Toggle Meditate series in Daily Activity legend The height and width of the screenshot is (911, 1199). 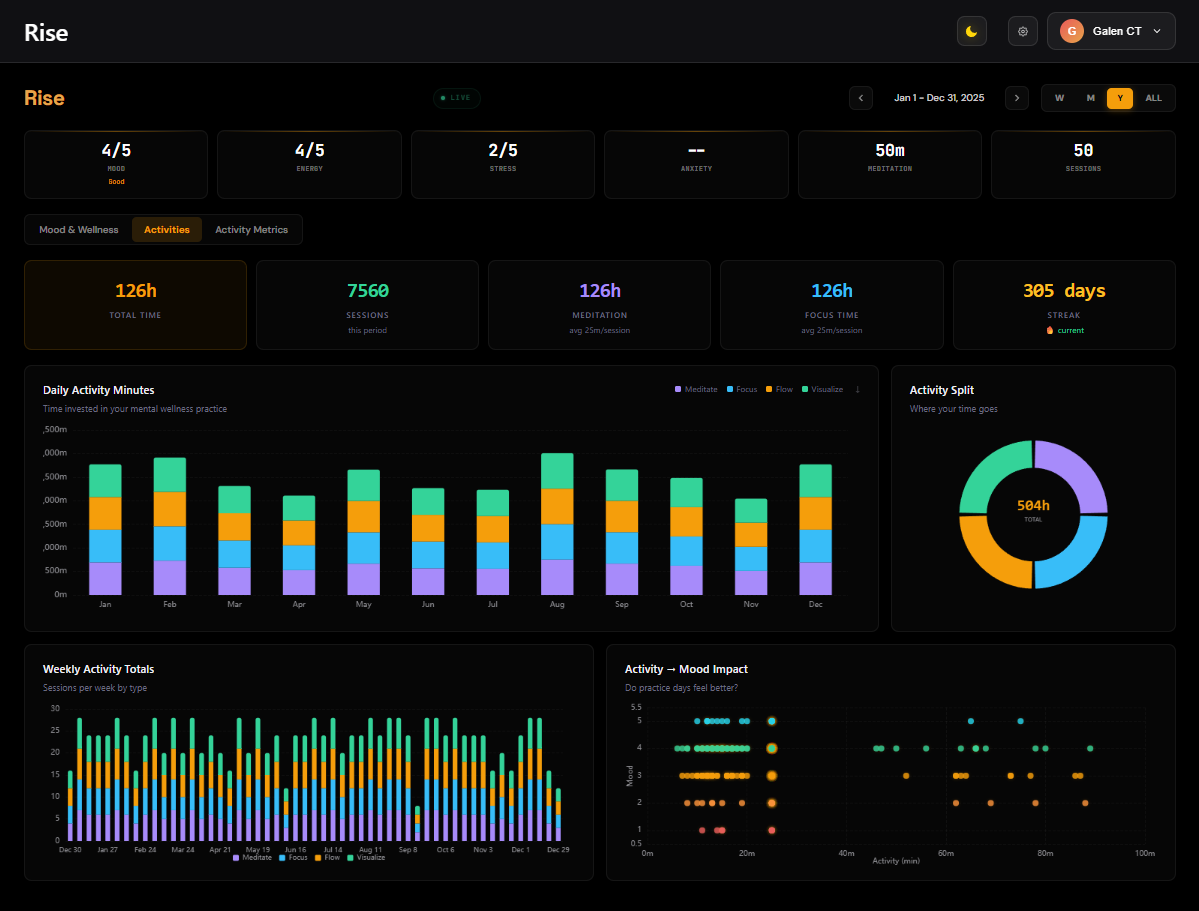coord(696,389)
